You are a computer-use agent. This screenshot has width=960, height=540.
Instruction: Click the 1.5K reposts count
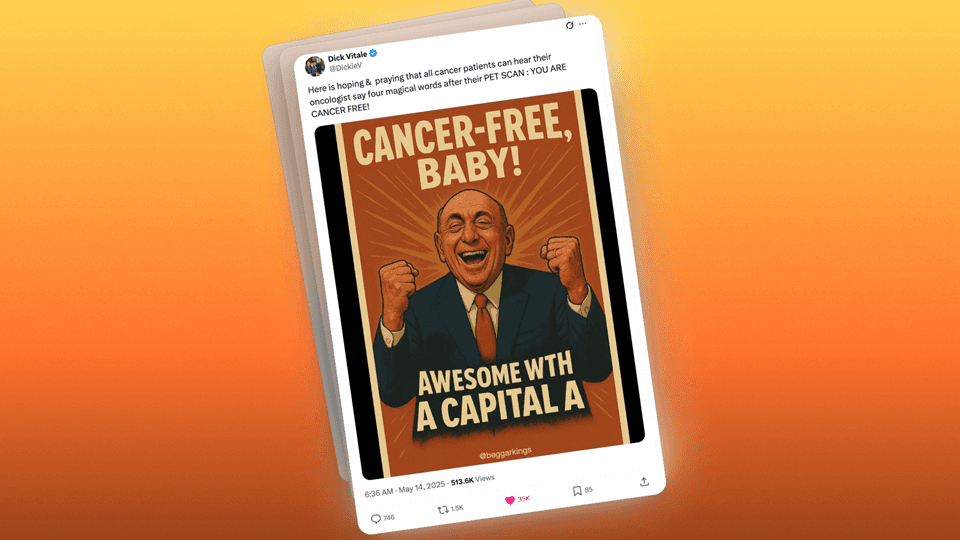pyautogui.click(x=457, y=508)
